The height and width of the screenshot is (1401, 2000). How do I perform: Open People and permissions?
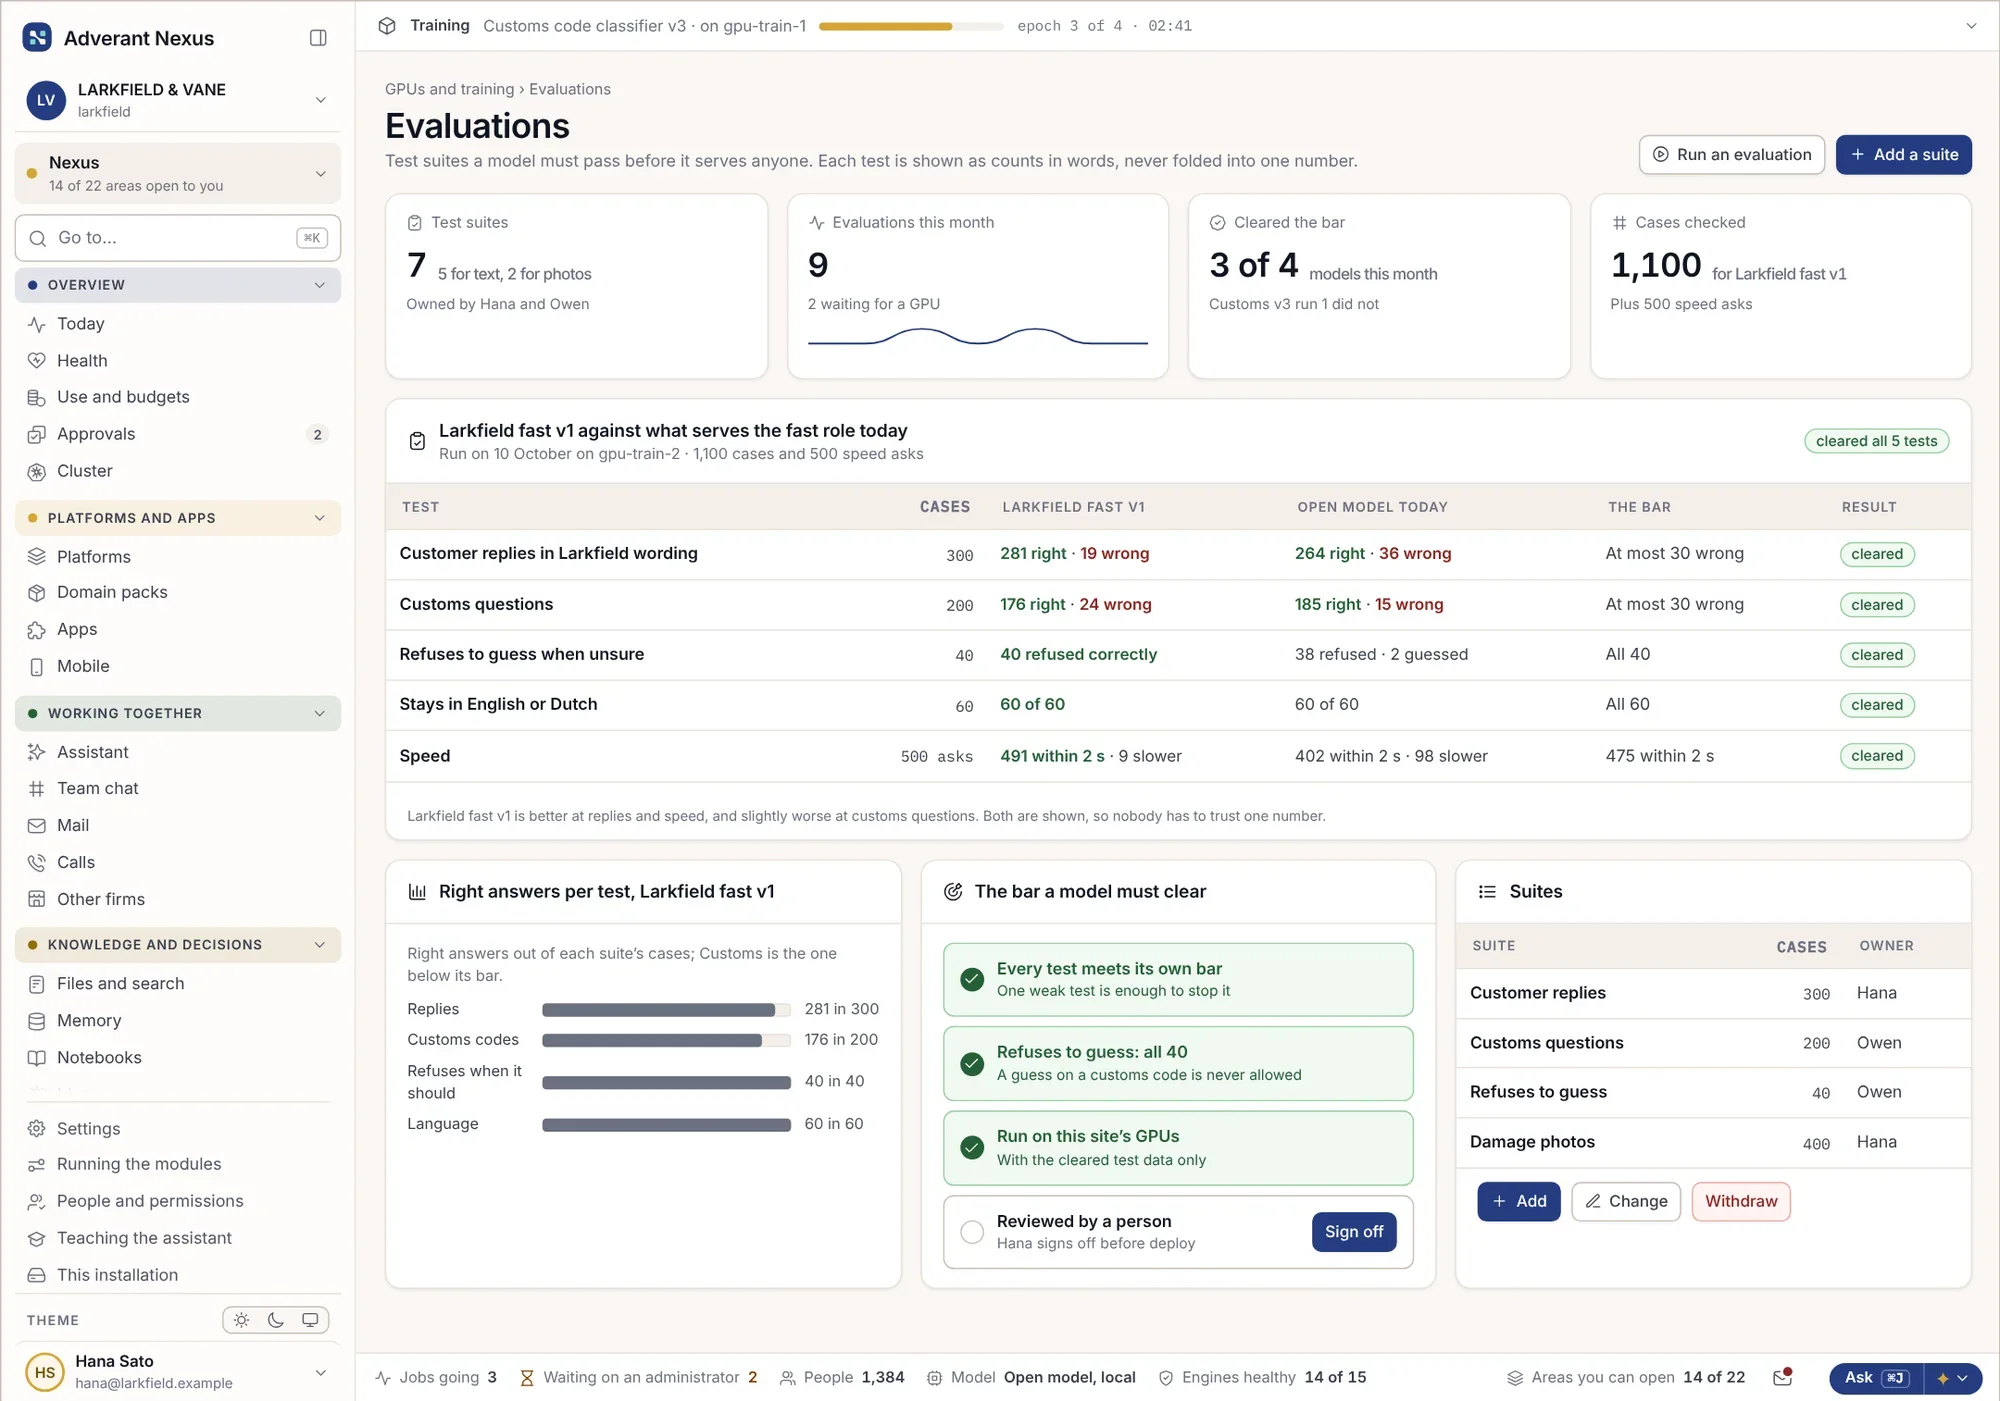pos(178,1201)
